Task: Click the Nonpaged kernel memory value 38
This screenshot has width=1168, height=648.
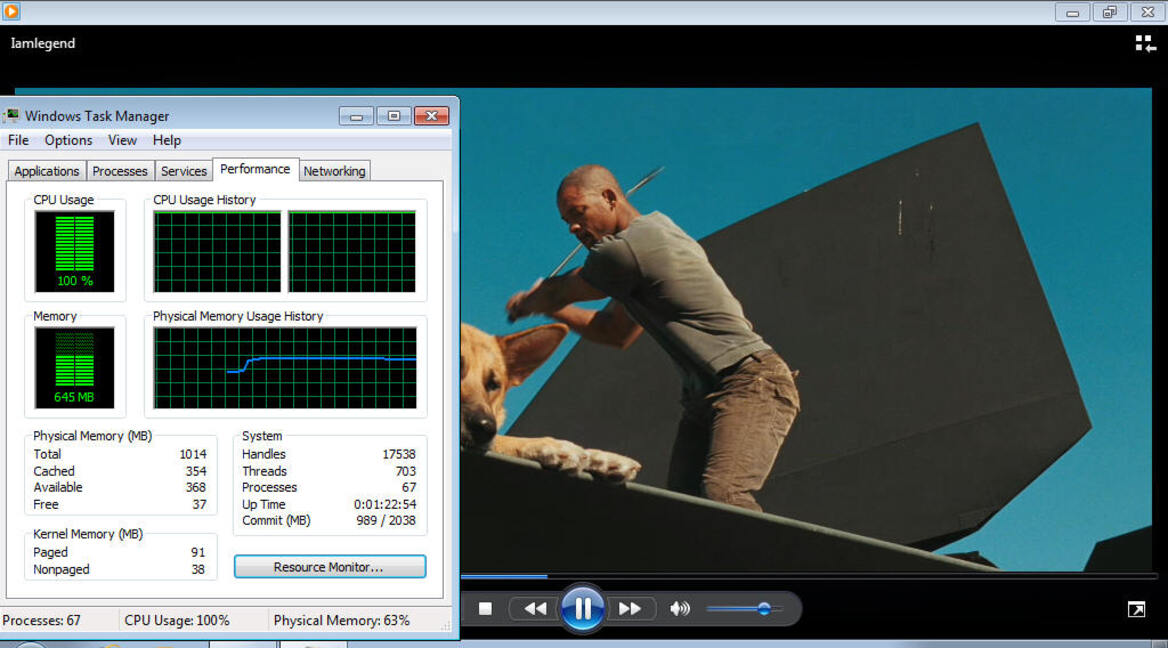Action: click(198, 570)
